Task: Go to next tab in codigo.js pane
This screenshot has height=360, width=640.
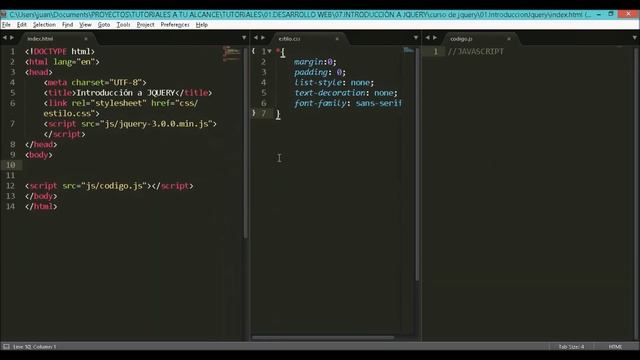Action: tap(435, 38)
